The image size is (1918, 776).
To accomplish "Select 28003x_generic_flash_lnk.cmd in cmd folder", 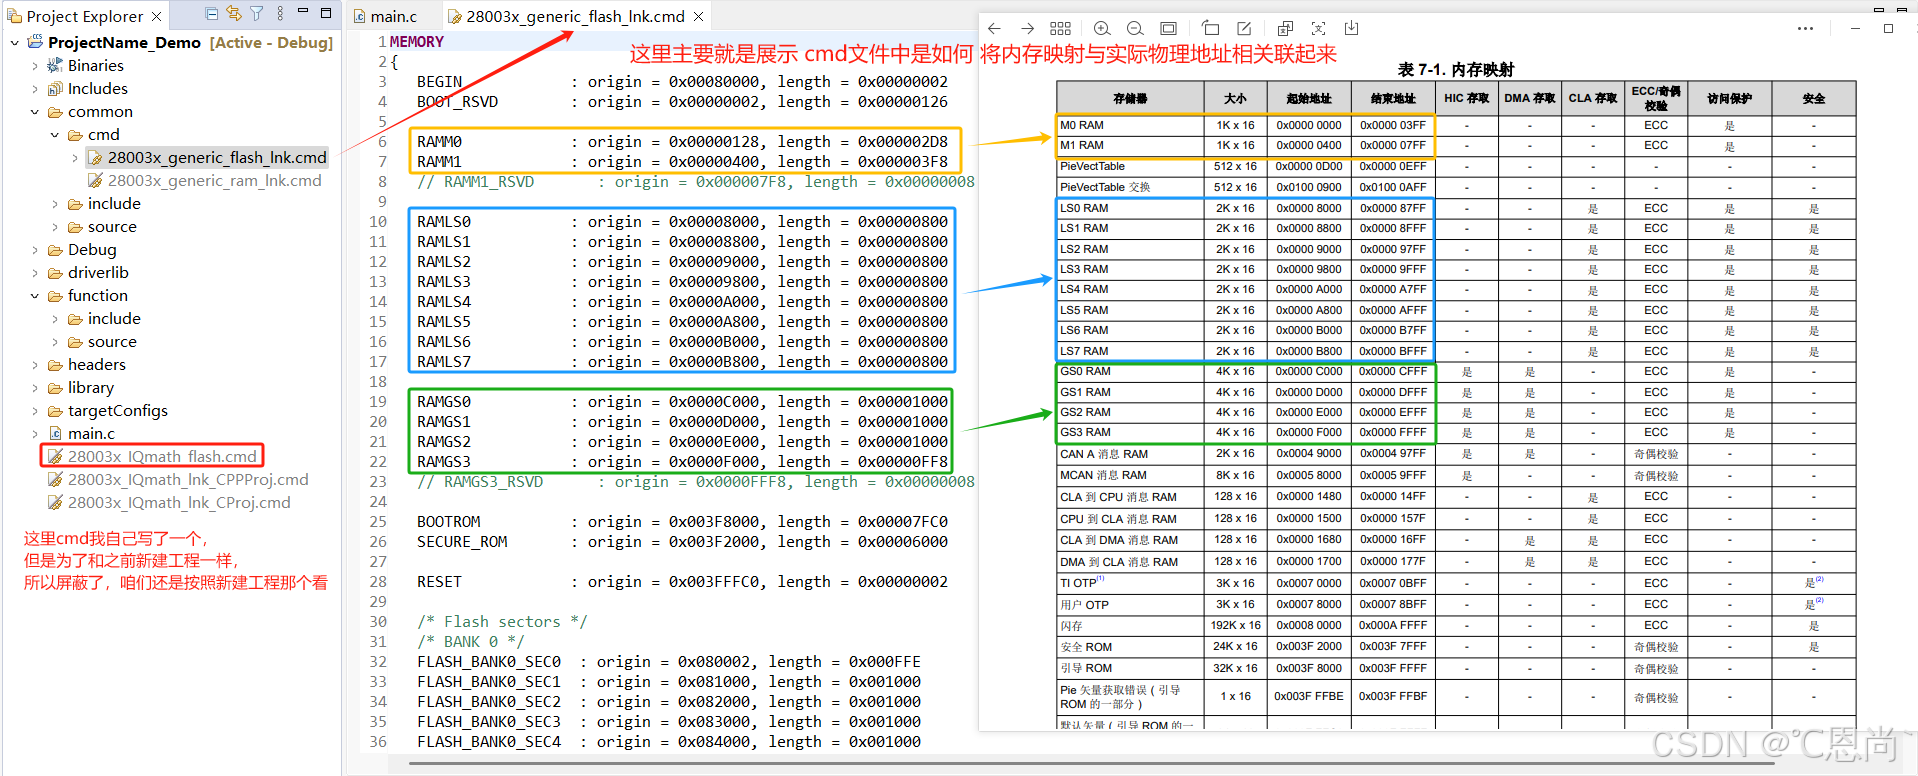I will [217, 158].
